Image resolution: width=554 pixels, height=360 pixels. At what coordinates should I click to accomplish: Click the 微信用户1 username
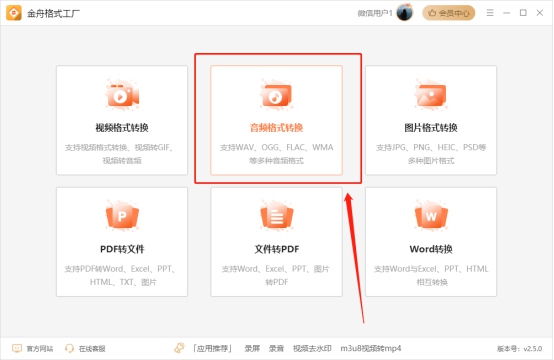coord(375,13)
